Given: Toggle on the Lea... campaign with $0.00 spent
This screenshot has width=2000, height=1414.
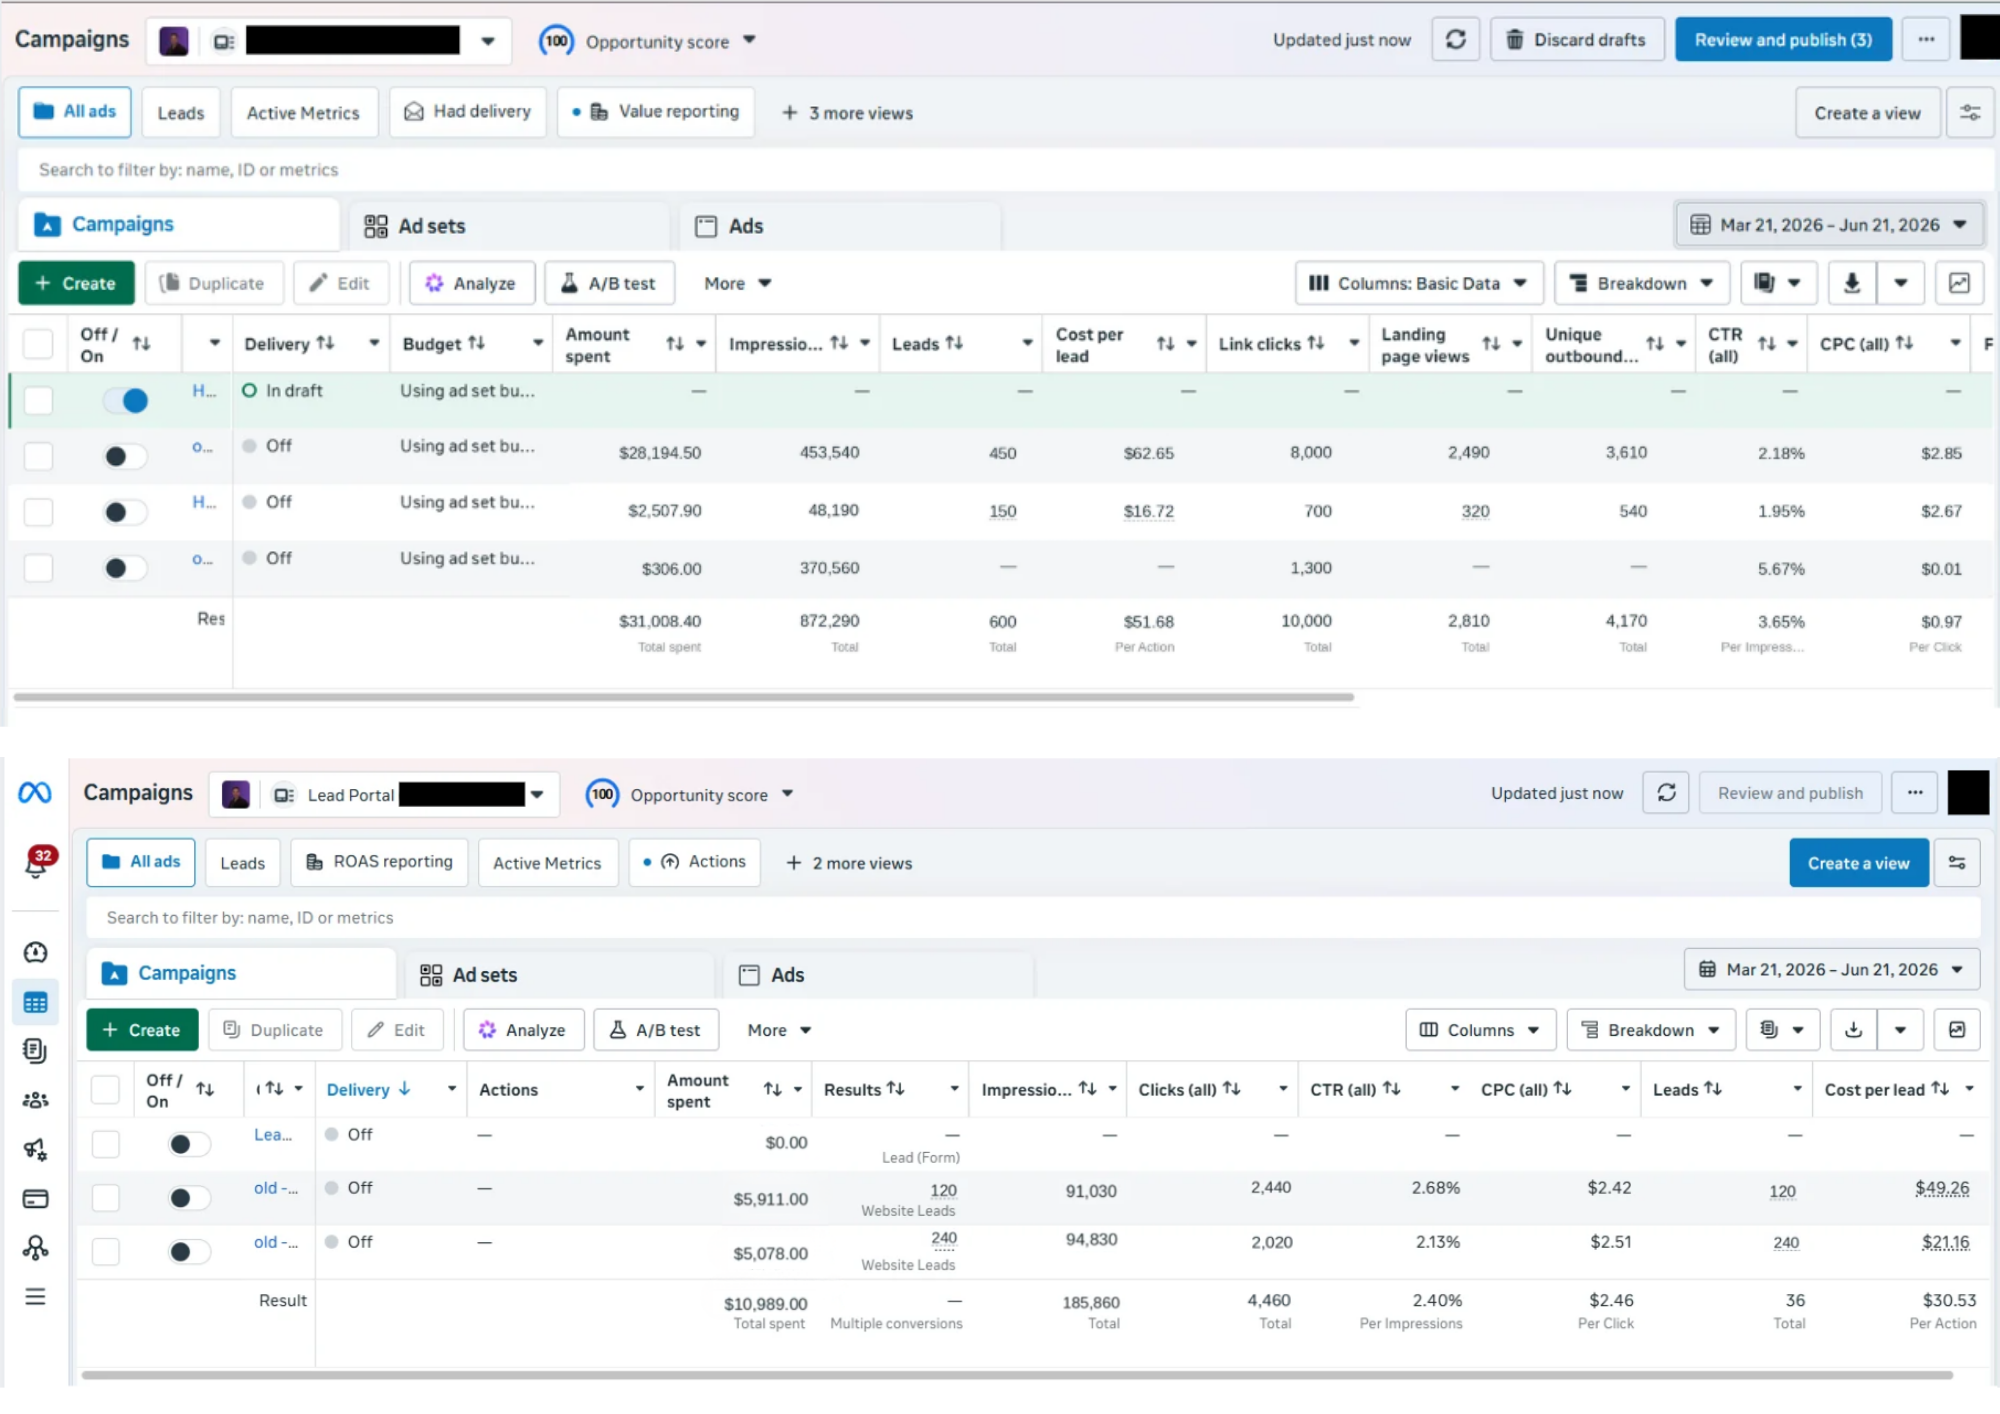Looking at the screenshot, I should coord(189,1145).
